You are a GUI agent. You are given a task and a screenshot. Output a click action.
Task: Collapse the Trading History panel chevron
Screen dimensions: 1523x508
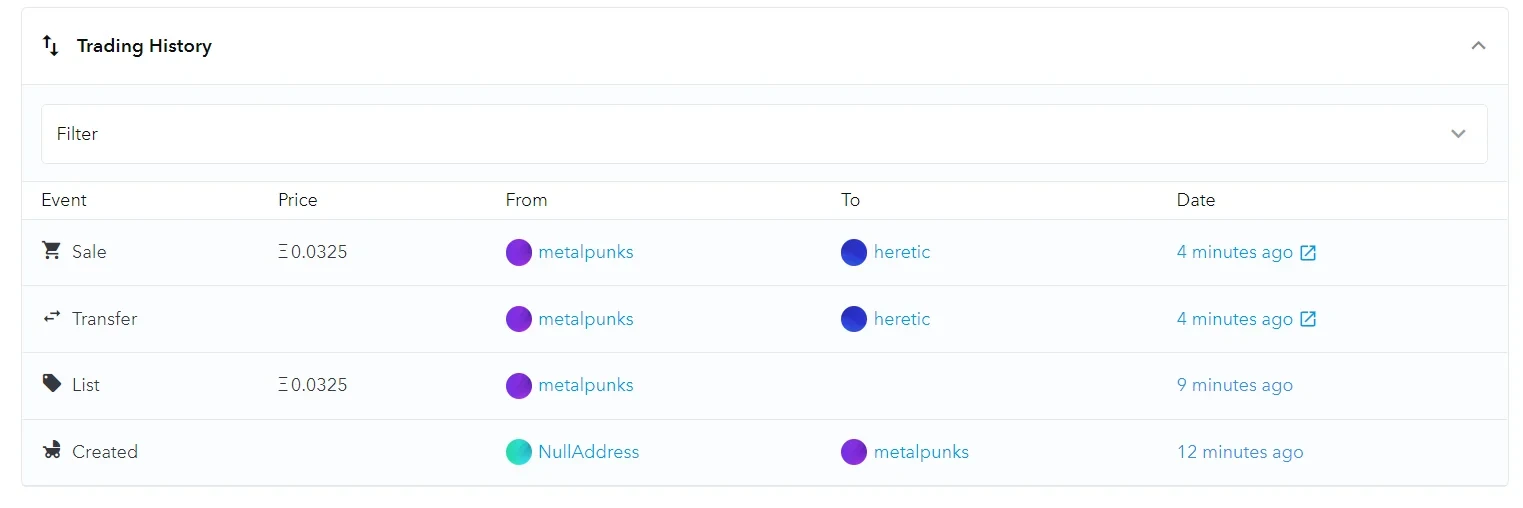tap(1478, 46)
